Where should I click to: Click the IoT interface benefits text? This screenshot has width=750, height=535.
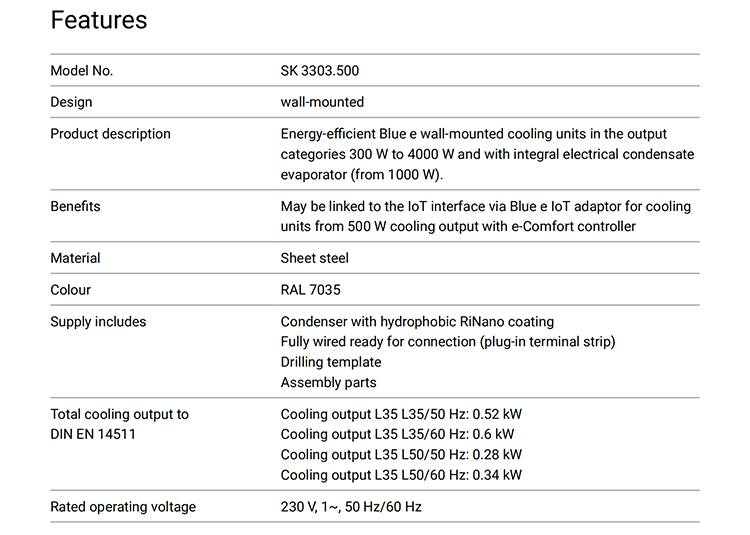[x=486, y=217]
